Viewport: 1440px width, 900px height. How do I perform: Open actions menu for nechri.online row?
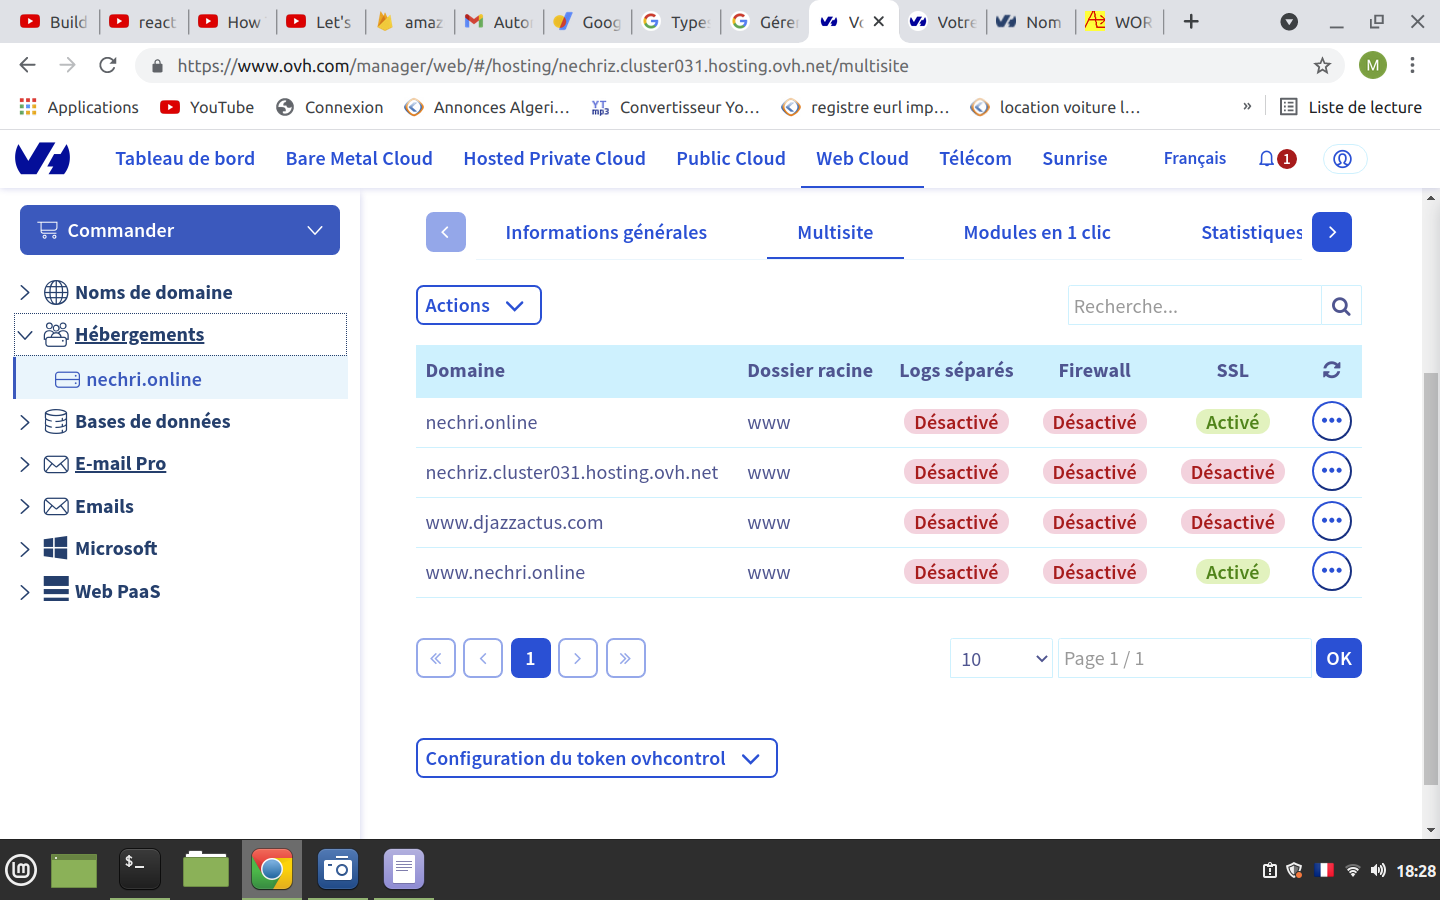pos(1331,421)
